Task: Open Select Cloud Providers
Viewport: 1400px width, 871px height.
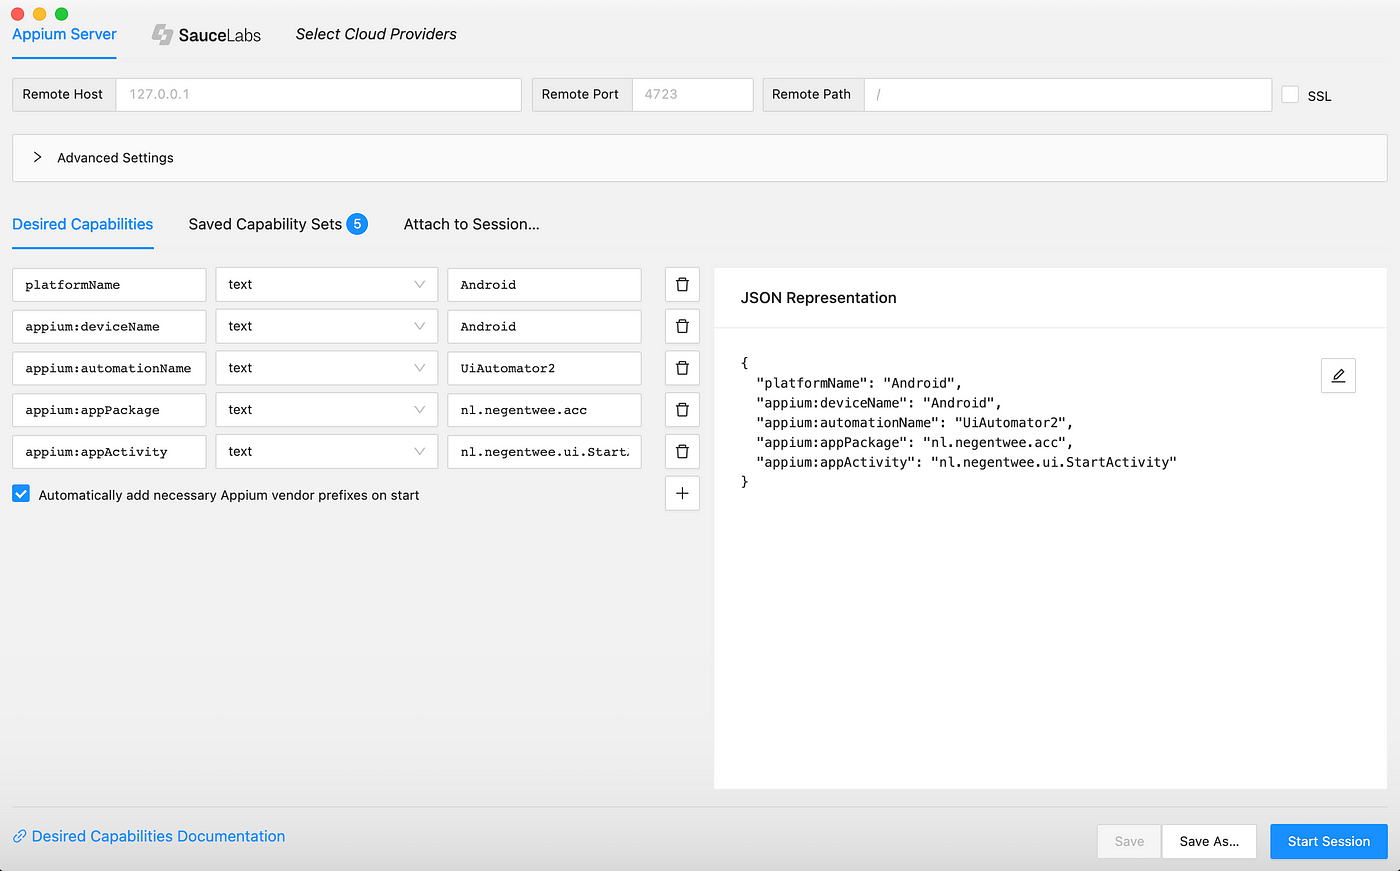Action: pyautogui.click(x=376, y=34)
